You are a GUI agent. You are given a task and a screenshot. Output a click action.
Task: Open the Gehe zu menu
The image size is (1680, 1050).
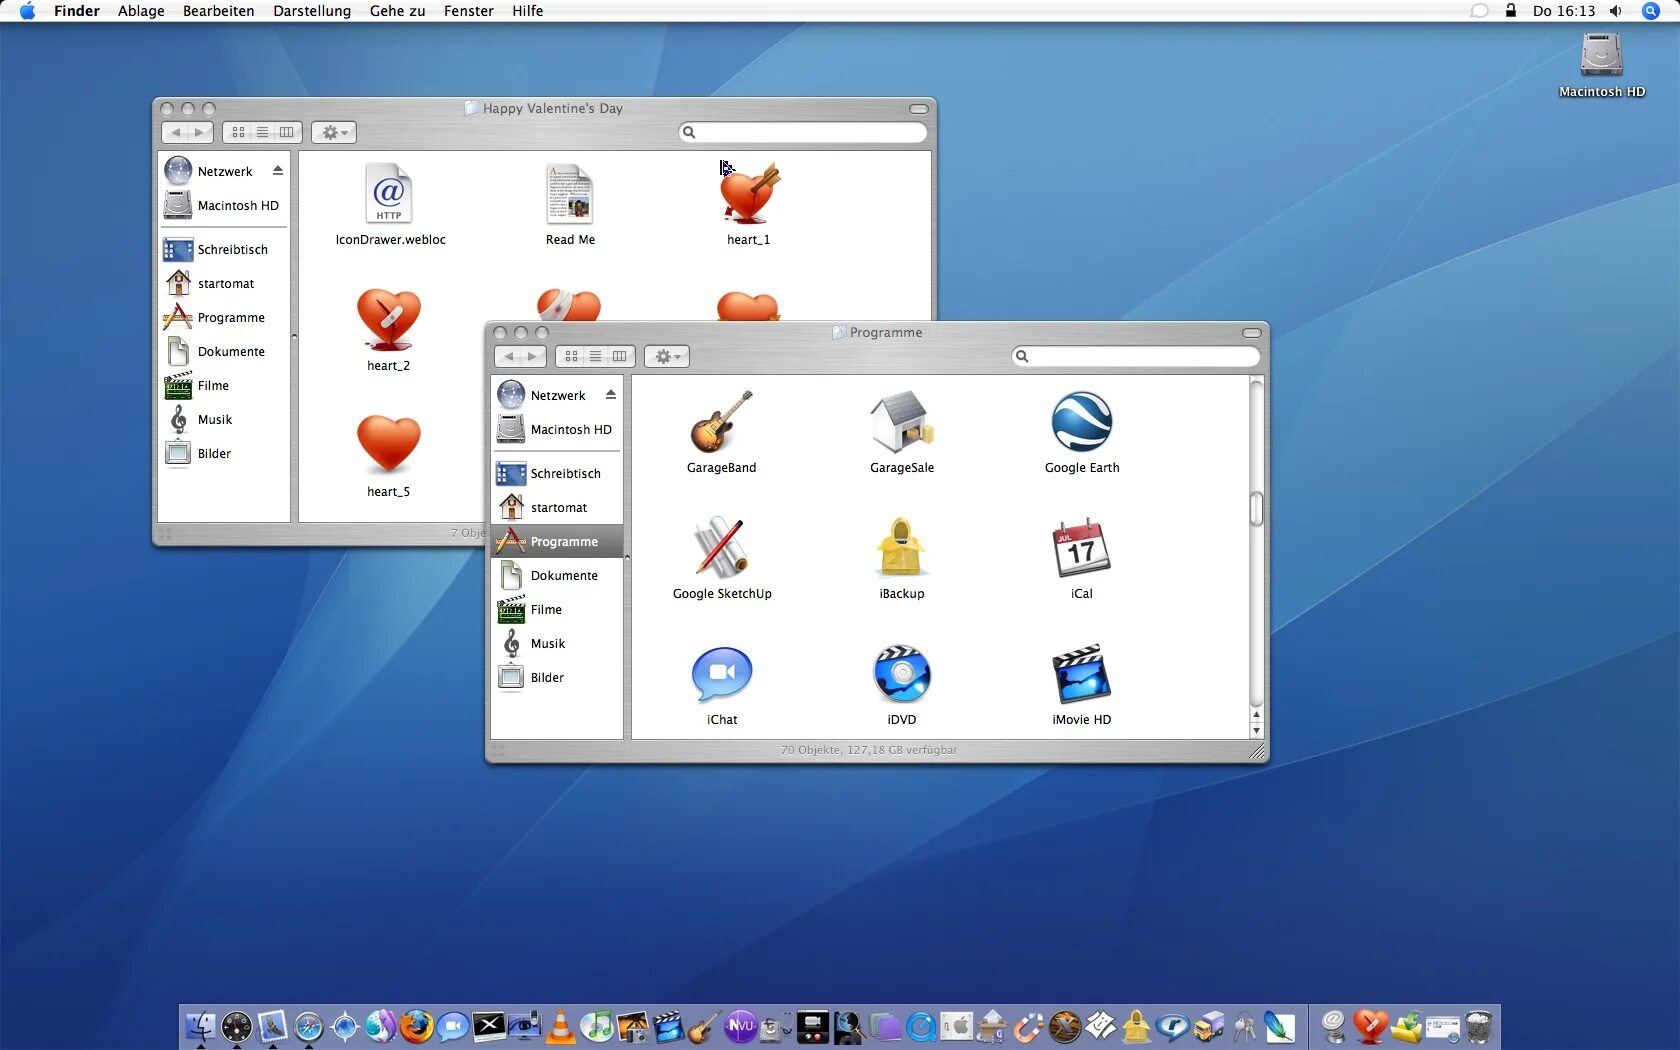tap(397, 11)
